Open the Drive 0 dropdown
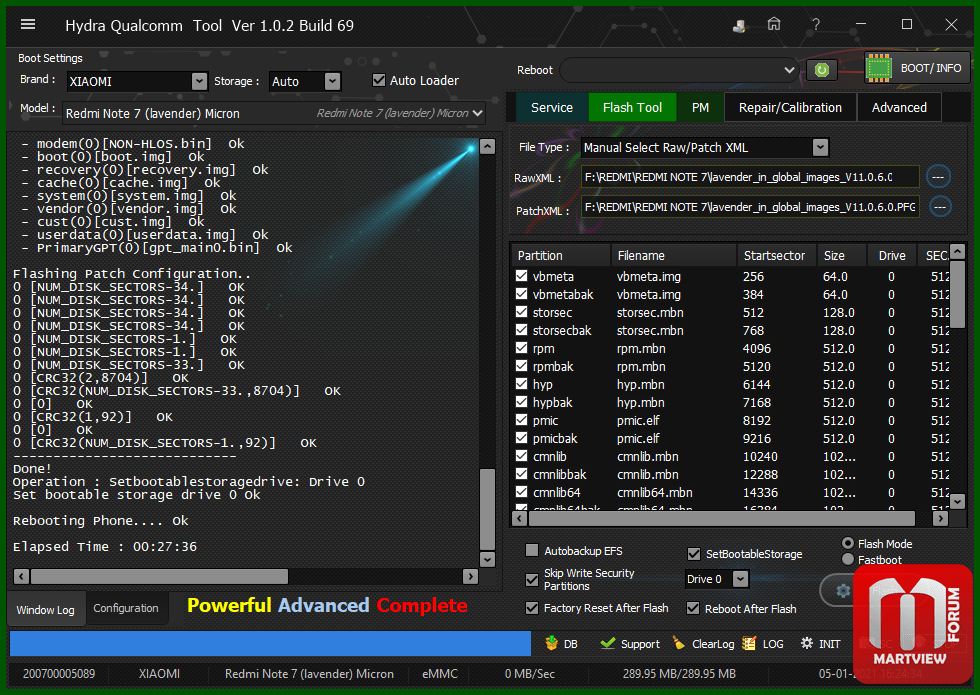This screenshot has width=980, height=695. click(x=741, y=579)
